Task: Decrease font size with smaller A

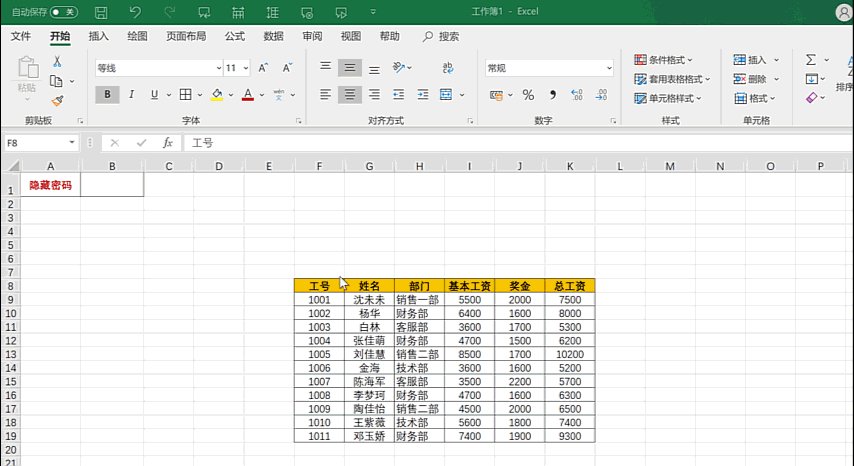Action: pyautogui.click(x=287, y=68)
